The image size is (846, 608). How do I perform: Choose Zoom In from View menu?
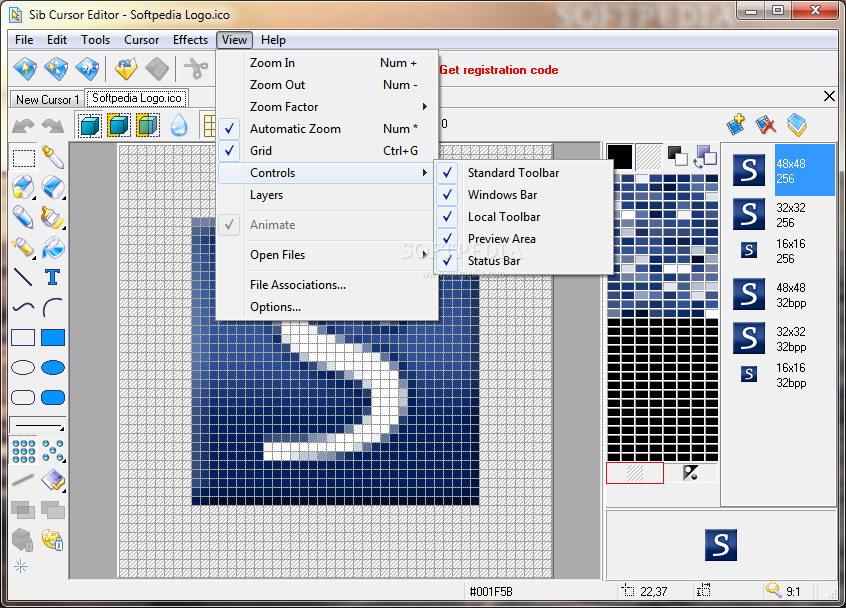[x=327, y=63]
